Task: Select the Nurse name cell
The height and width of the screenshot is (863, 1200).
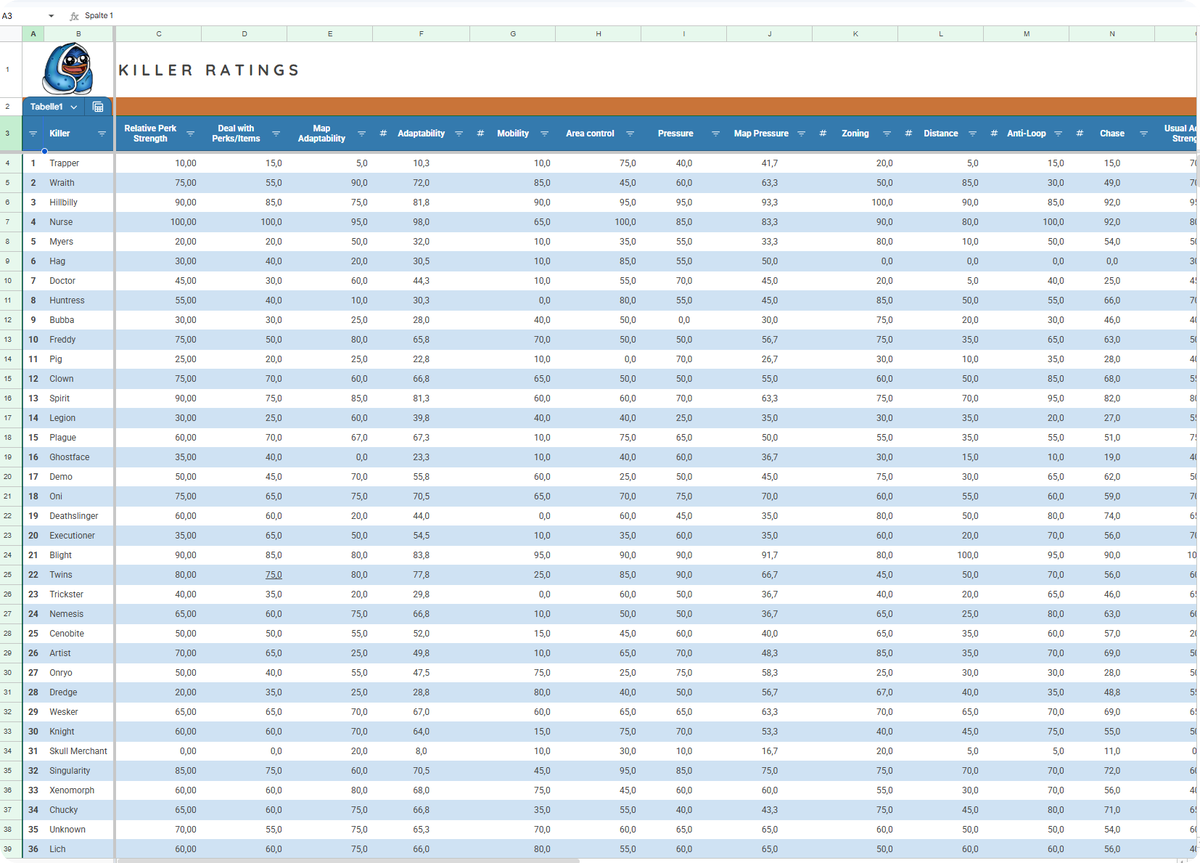Action: (x=78, y=222)
